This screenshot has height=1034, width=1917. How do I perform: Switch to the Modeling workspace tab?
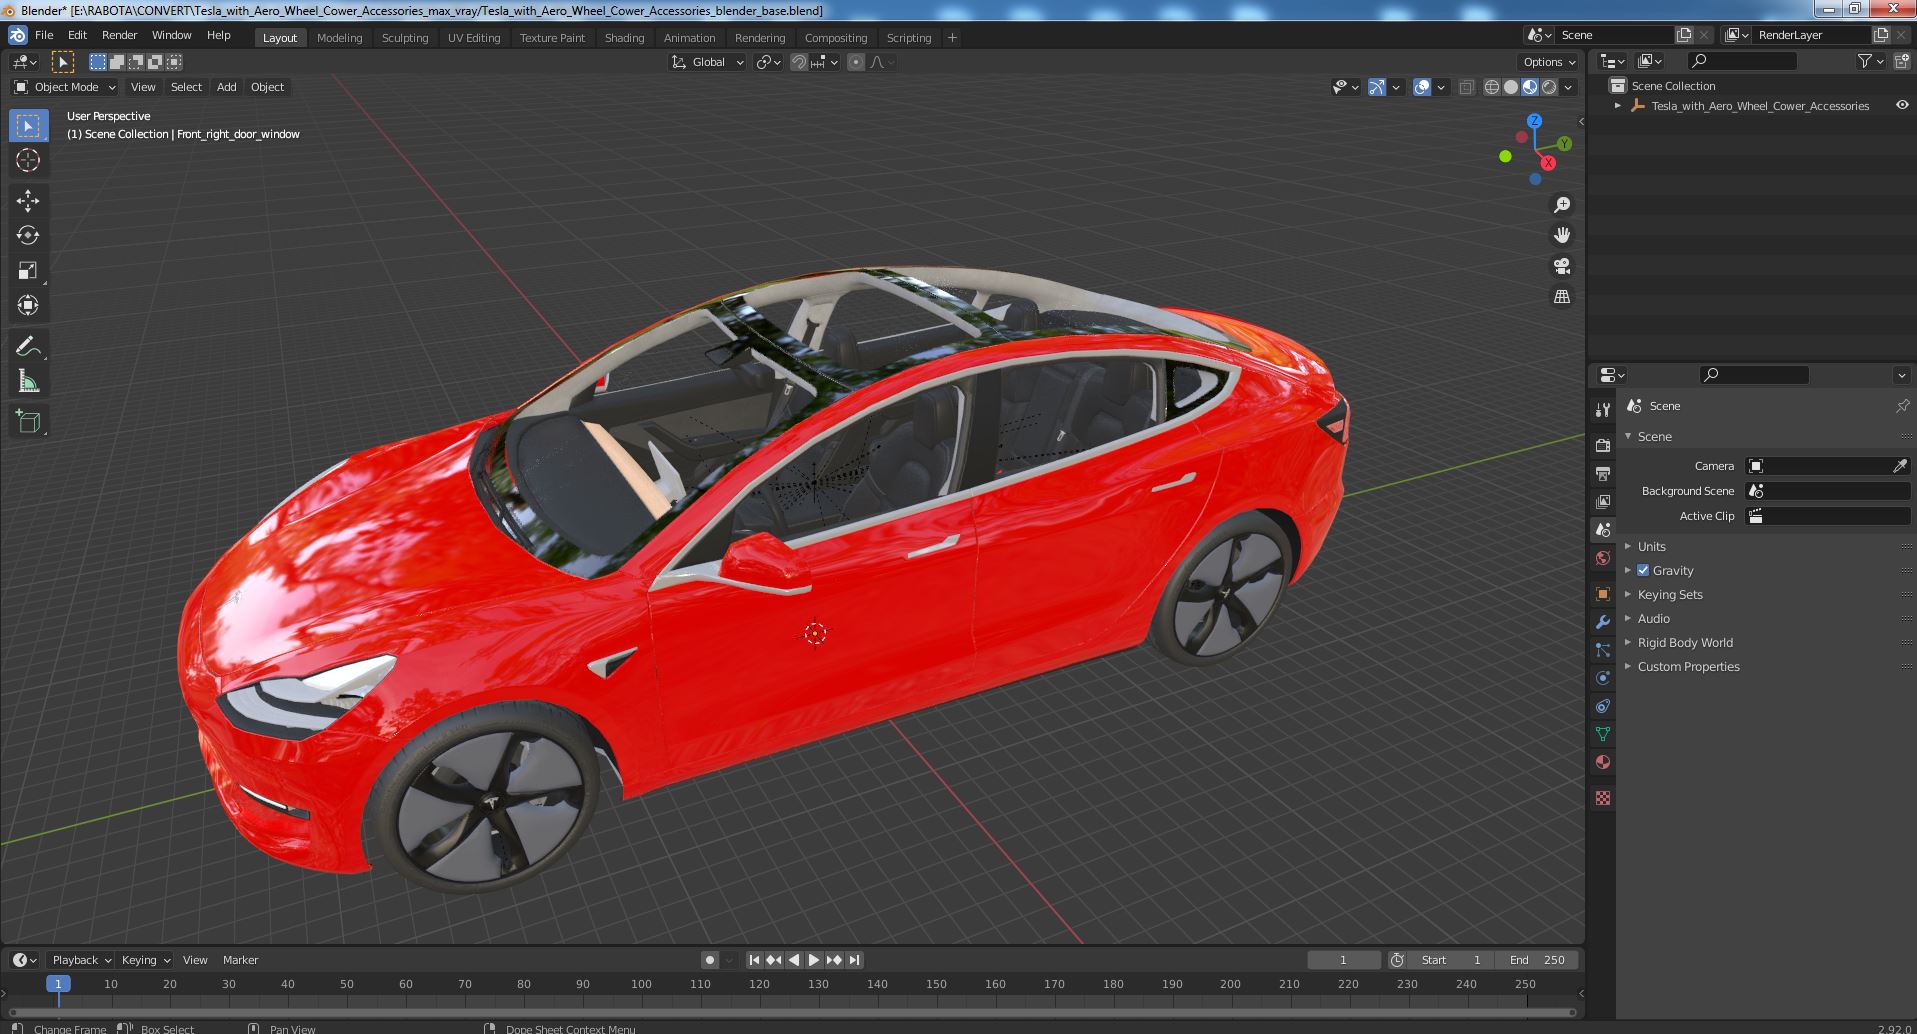coord(339,38)
